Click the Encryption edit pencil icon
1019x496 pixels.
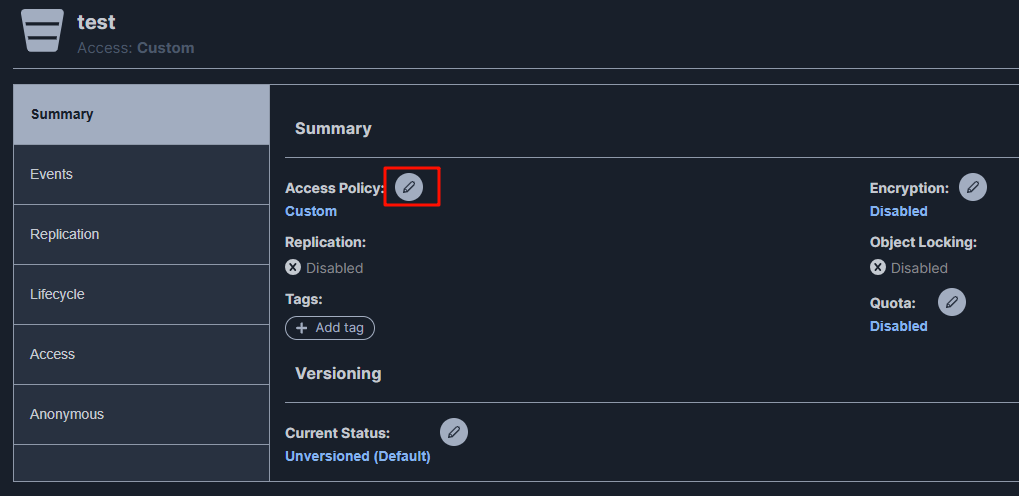(x=973, y=187)
